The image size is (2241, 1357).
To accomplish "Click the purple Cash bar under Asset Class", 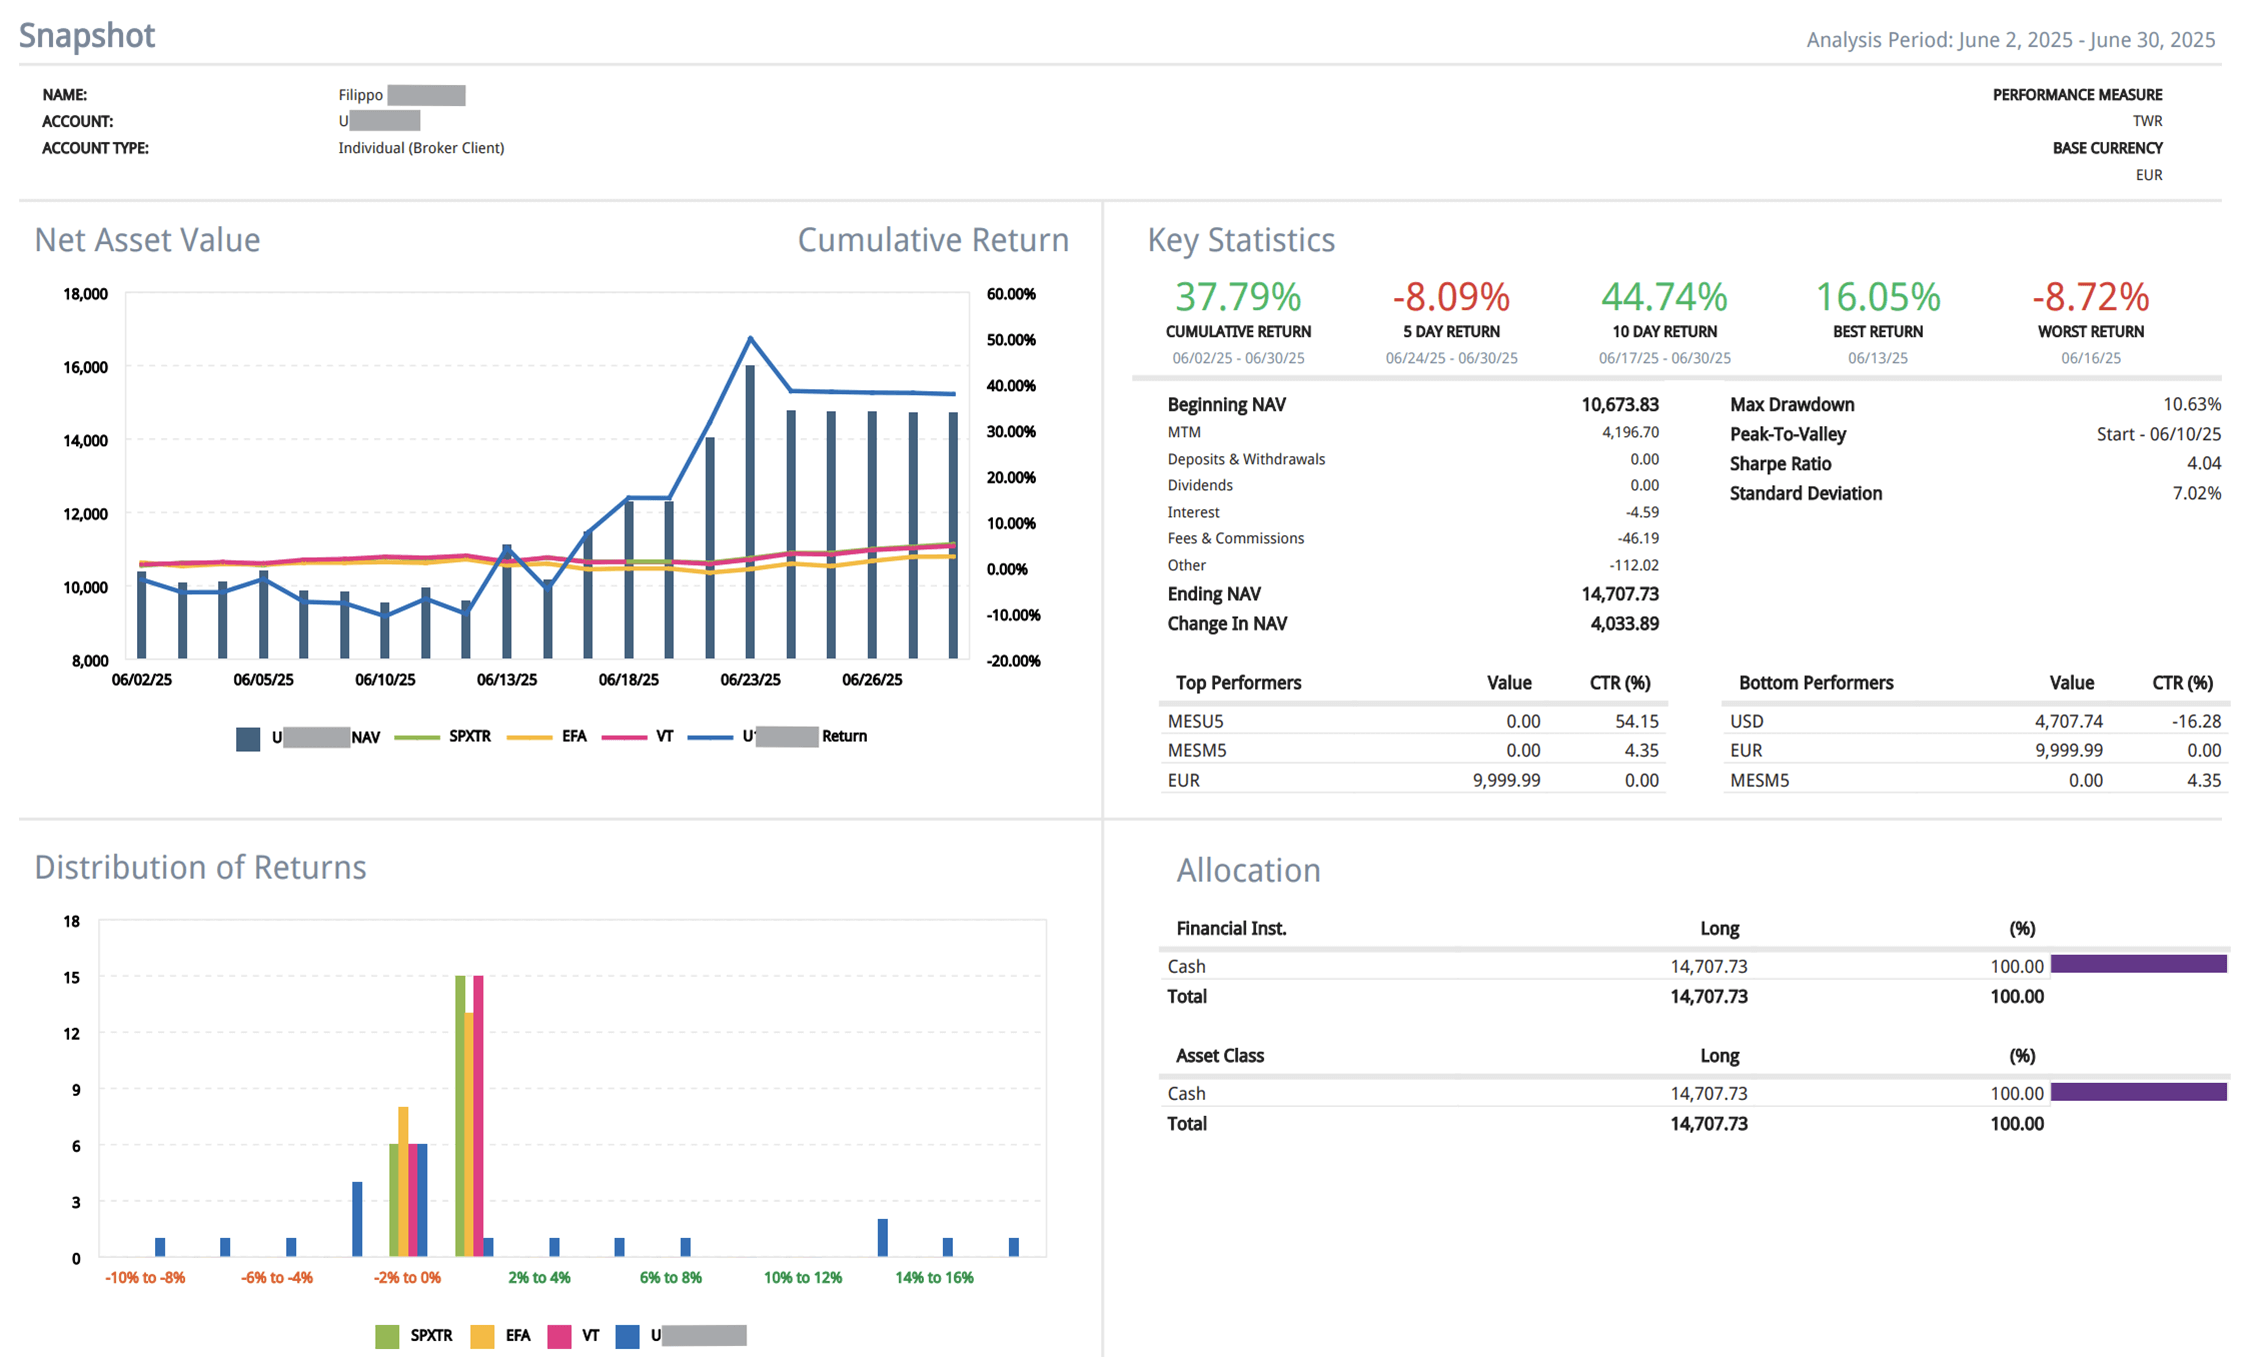I will click(2138, 1091).
